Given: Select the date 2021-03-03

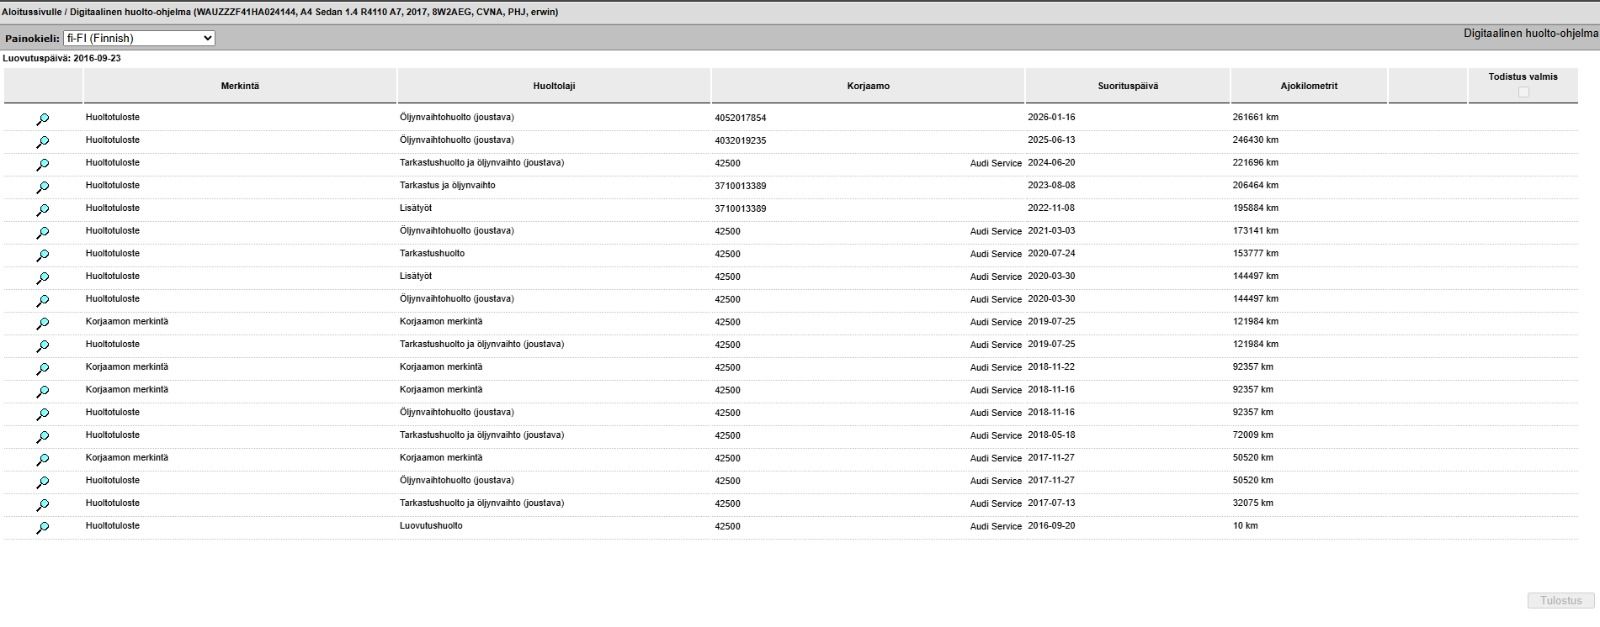Looking at the screenshot, I should [1051, 231].
